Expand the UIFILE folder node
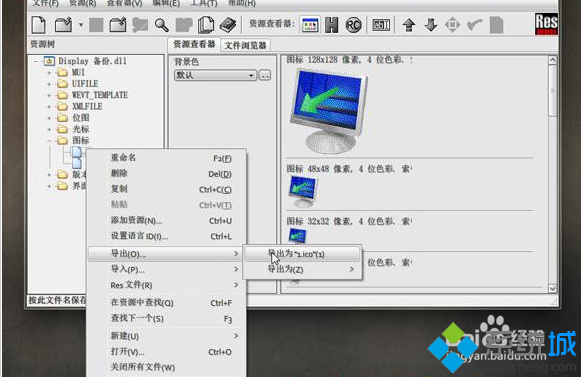581x377 pixels. [49, 84]
